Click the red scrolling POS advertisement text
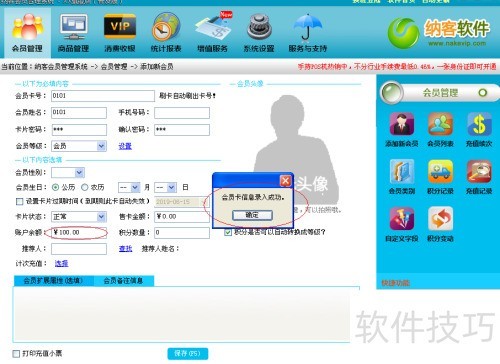The width and height of the screenshot is (500, 364). pyautogui.click(x=397, y=67)
